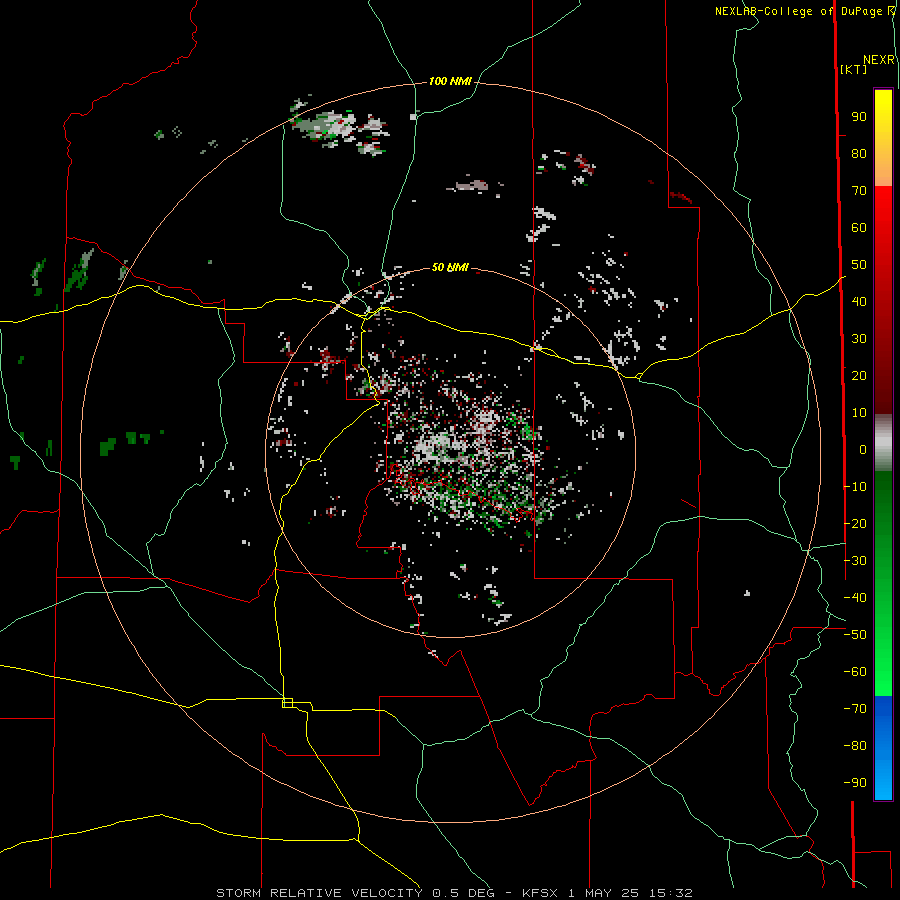This screenshot has height=900, width=900.
Task: Click the -50 value on velocity scale
Action: pos(855,635)
